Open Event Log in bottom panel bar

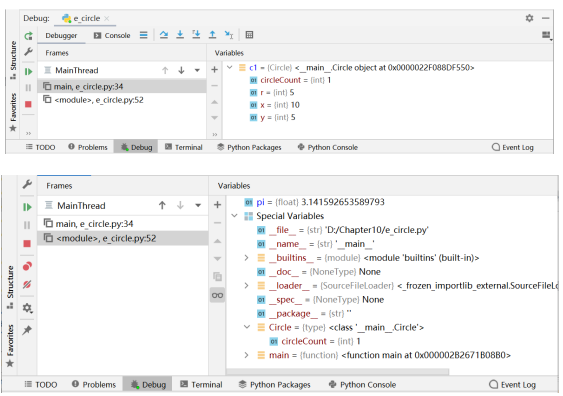512,385
